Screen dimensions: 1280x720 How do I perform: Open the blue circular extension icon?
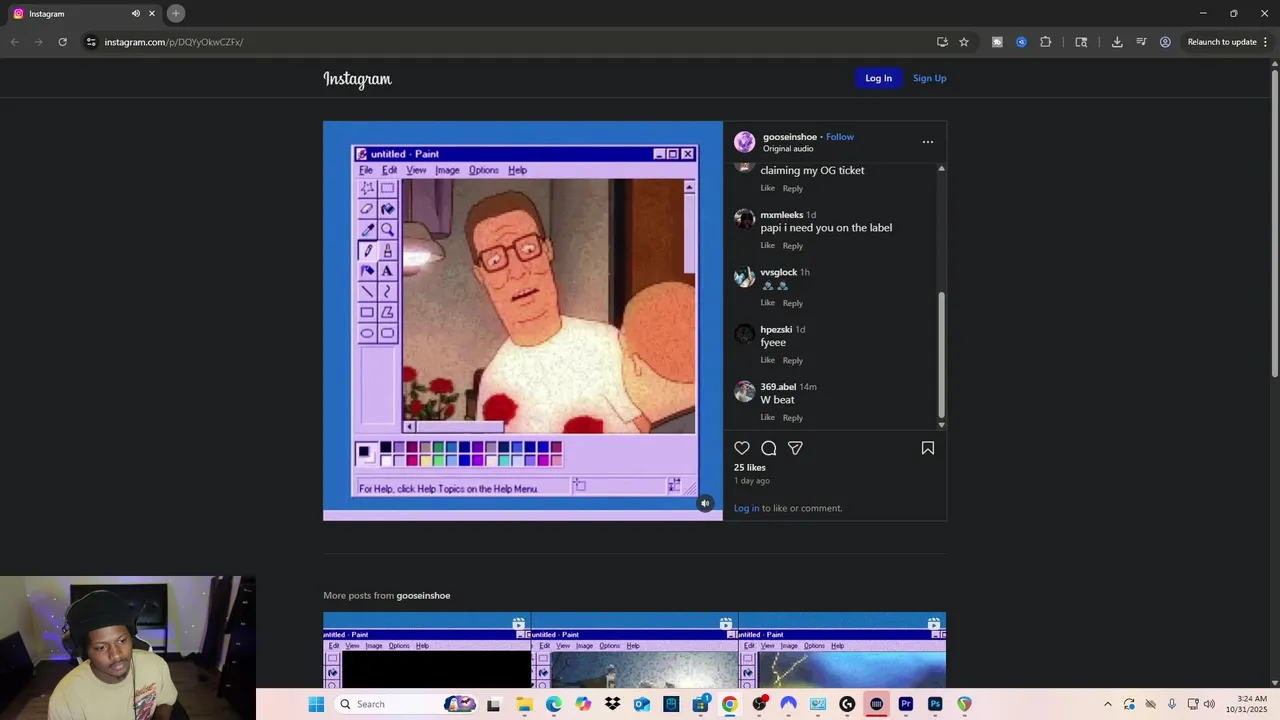tap(1021, 42)
